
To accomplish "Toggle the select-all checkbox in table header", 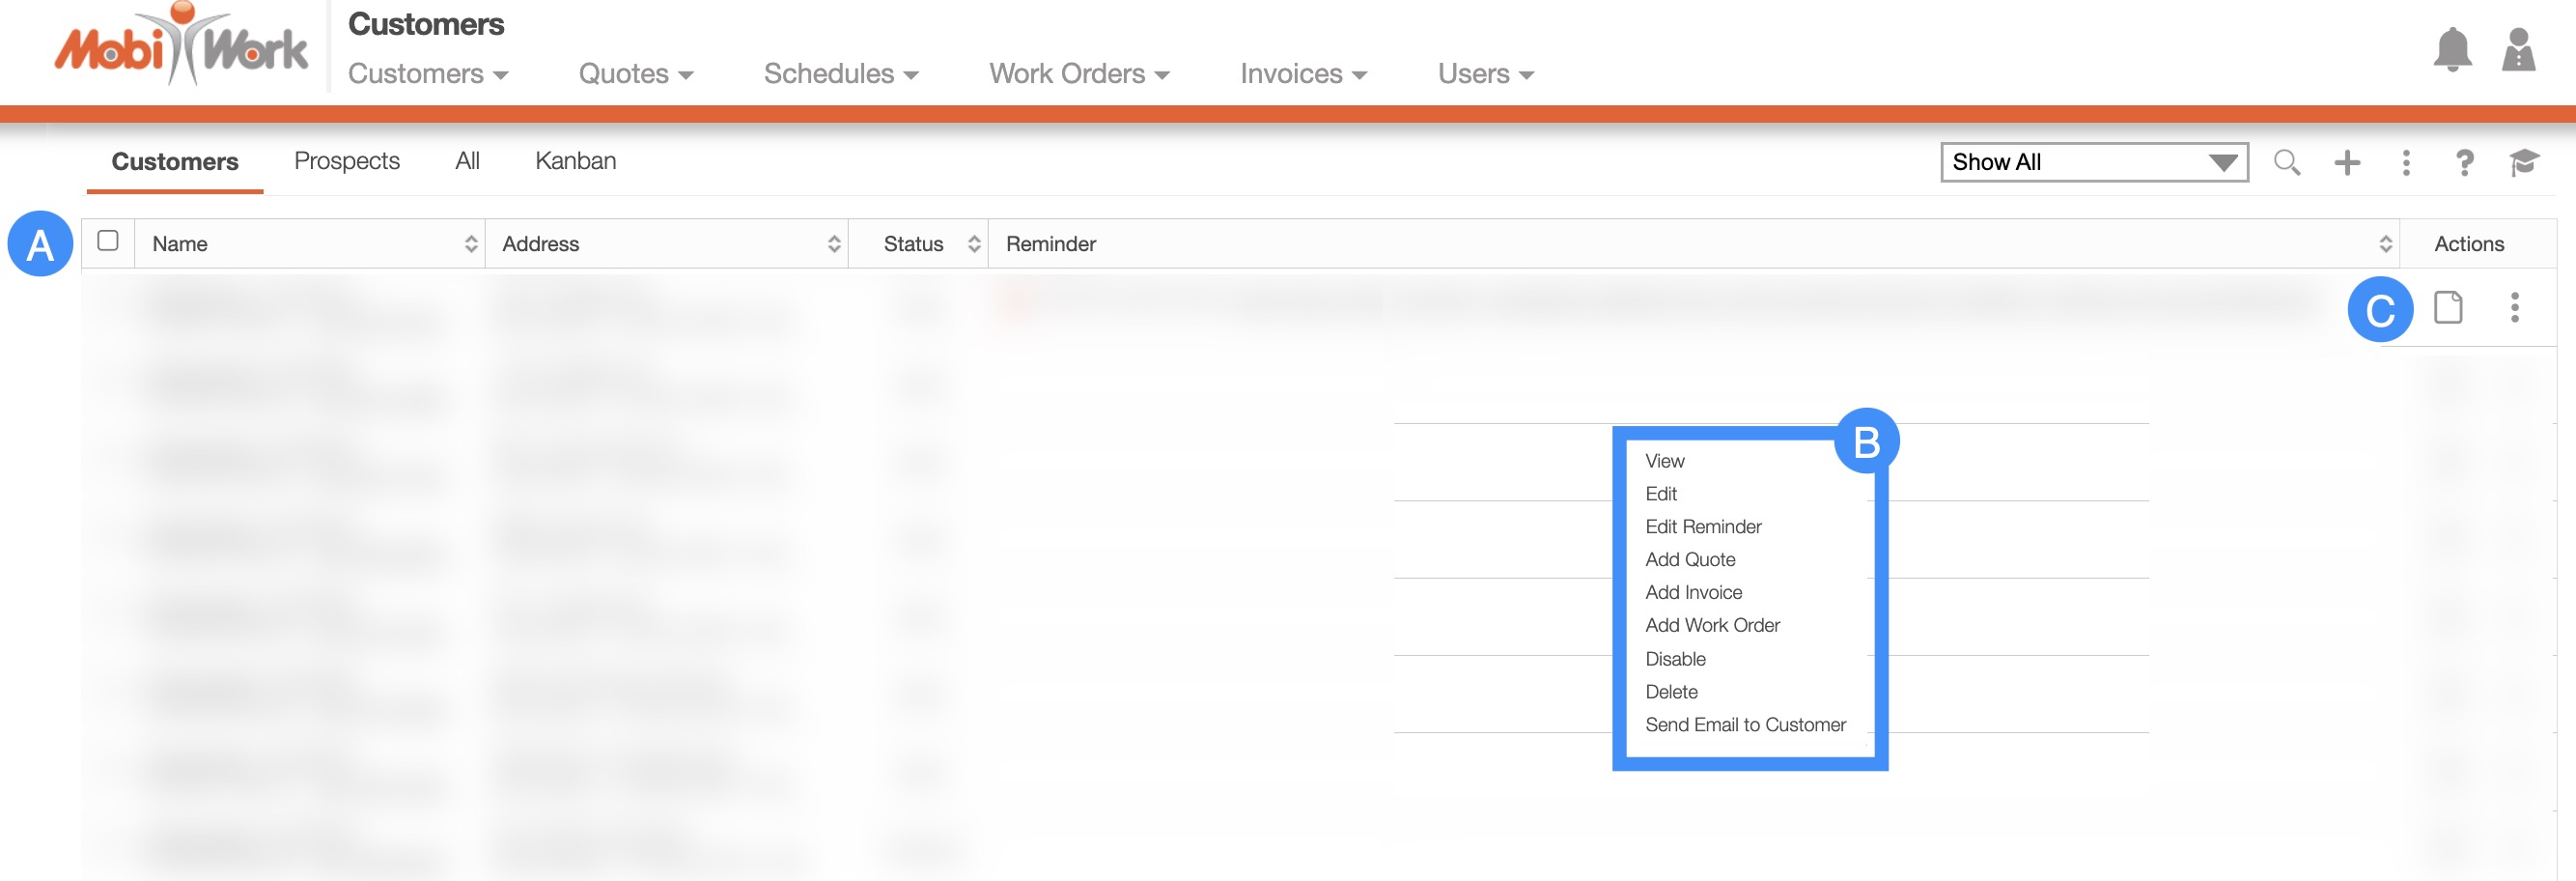I will pyautogui.click(x=108, y=241).
